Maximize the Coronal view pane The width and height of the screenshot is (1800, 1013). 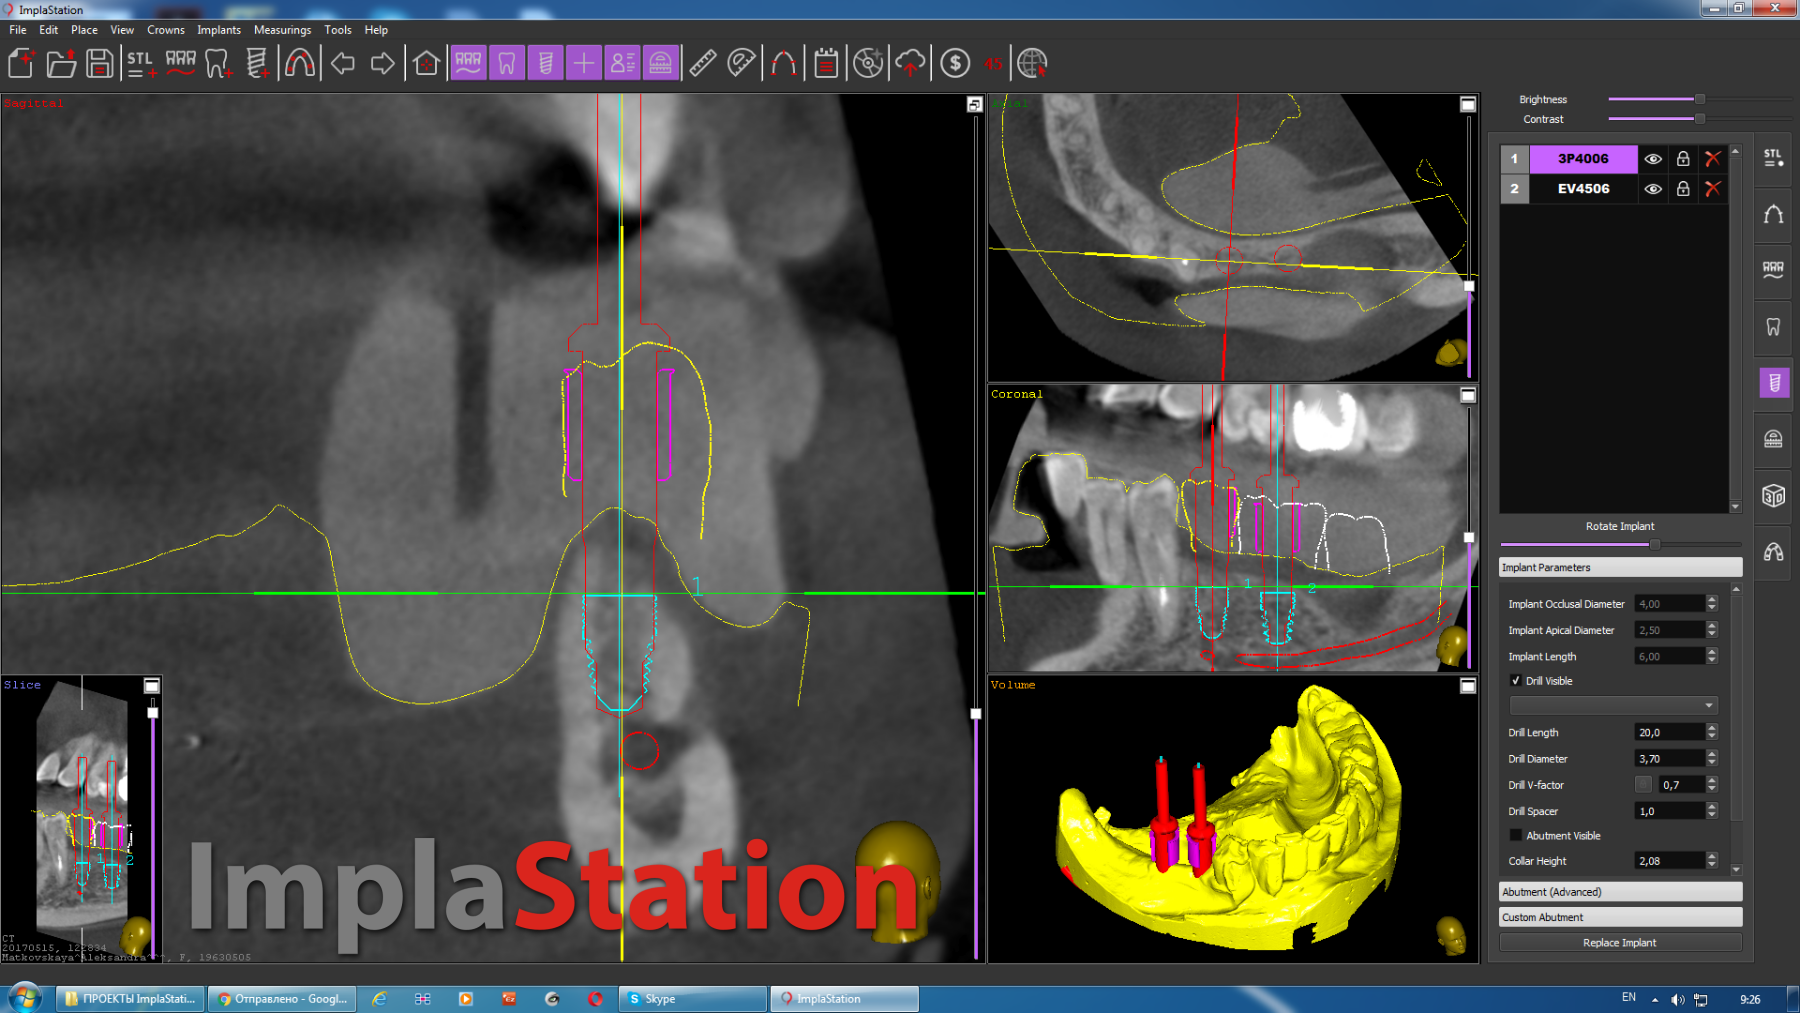pos(1468,395)
